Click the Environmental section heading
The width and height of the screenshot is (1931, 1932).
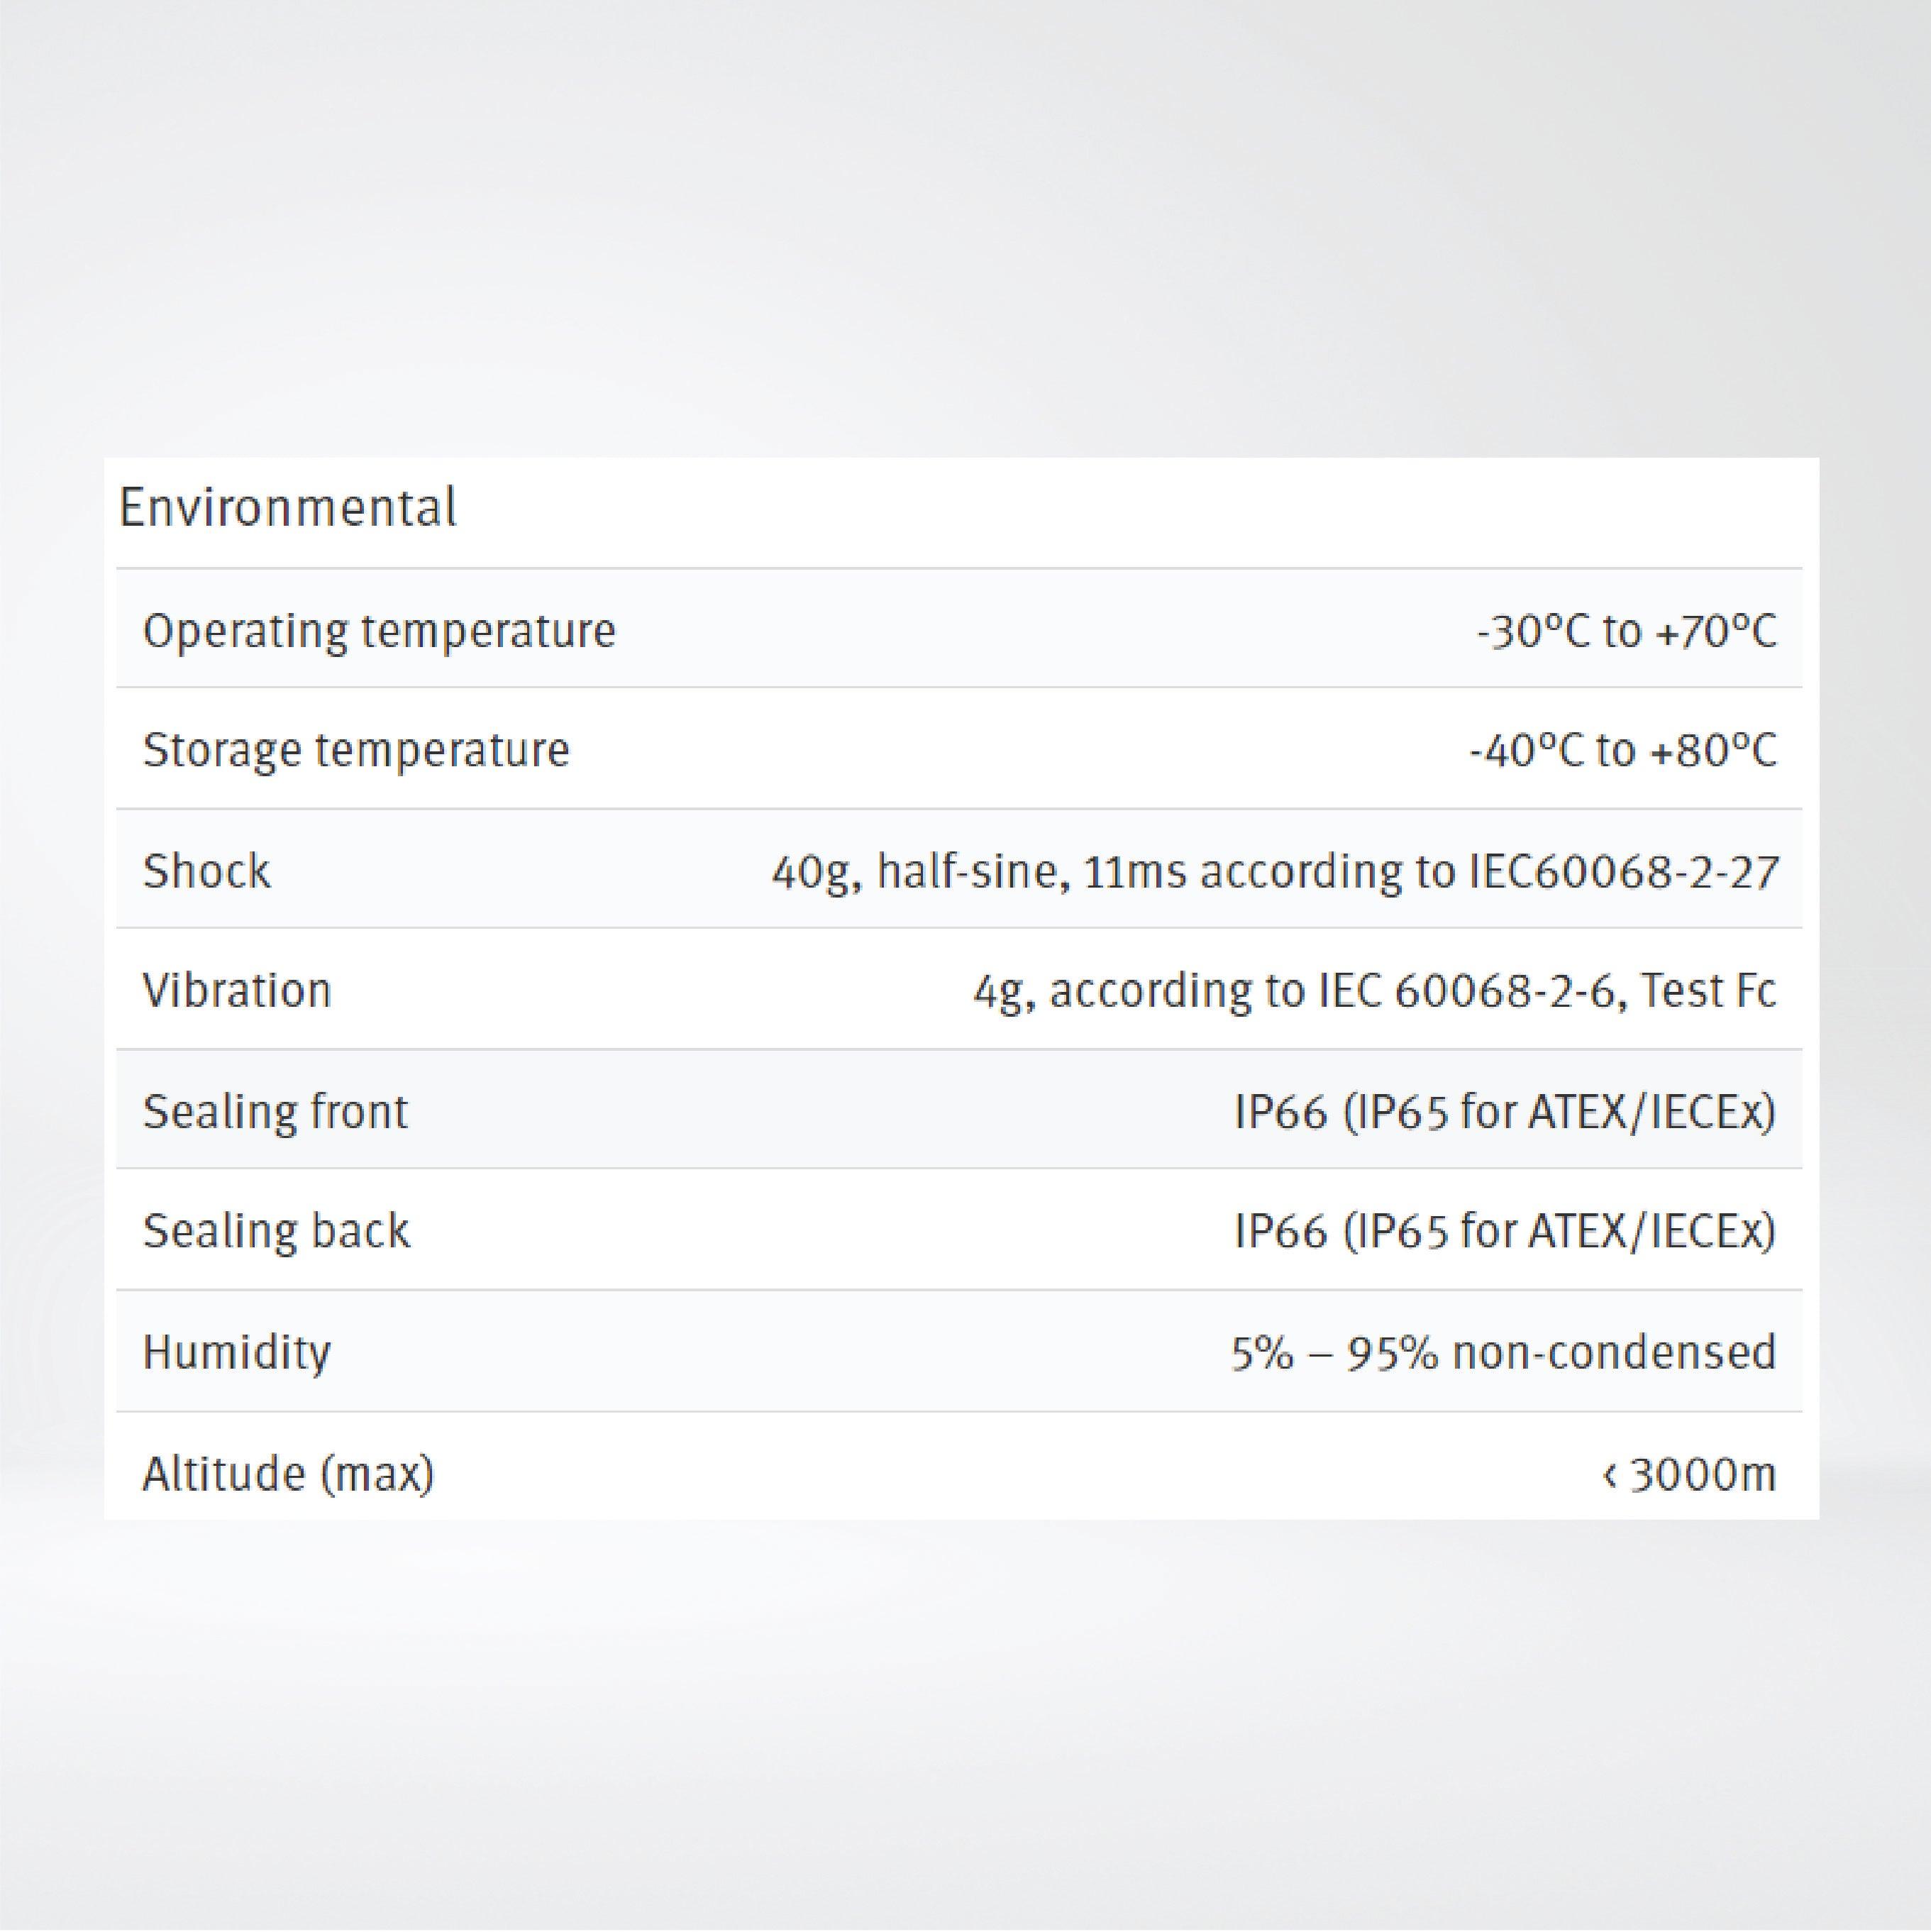(287, 508)
